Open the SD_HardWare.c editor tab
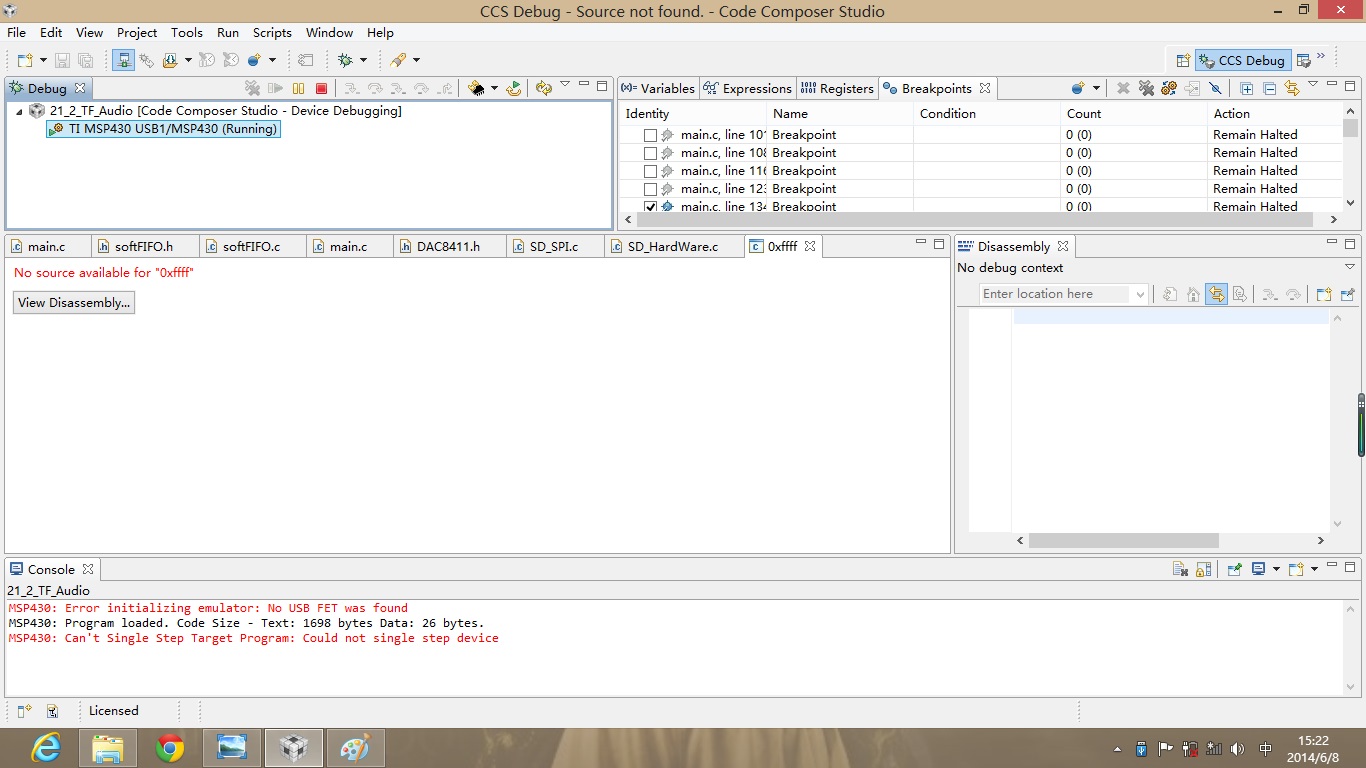Screen dimensions: 1366x768 (x=673, y=246)
